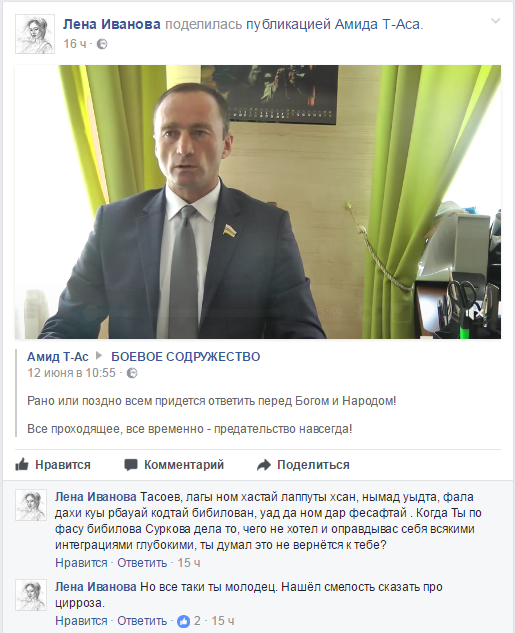Viewport: 515px width, 633px height.
Task: Click Ответить under the second comment
Action: coord(142,620)
